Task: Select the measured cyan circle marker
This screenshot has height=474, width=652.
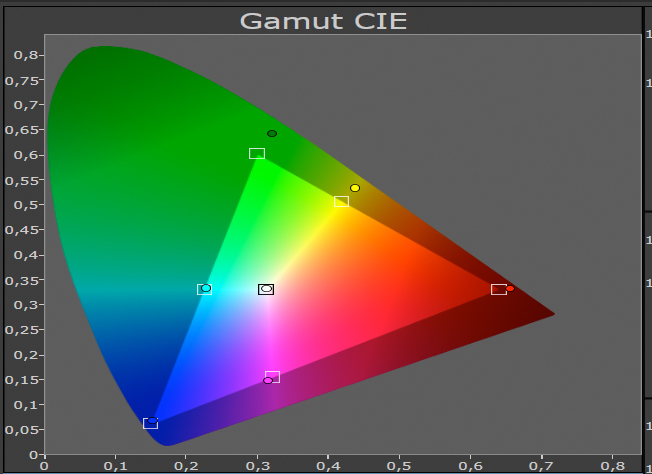Action: pos(206,288)
